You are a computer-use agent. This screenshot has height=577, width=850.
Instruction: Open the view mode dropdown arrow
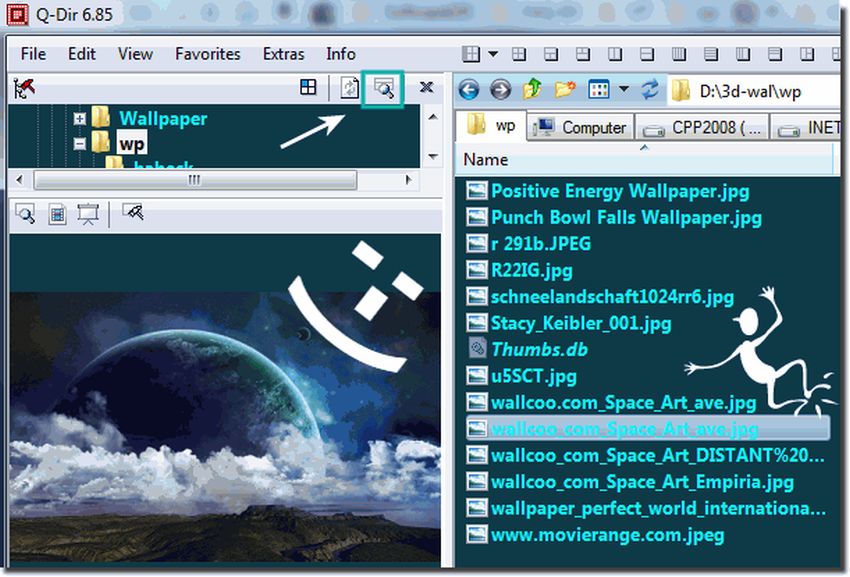pos(624,90)
